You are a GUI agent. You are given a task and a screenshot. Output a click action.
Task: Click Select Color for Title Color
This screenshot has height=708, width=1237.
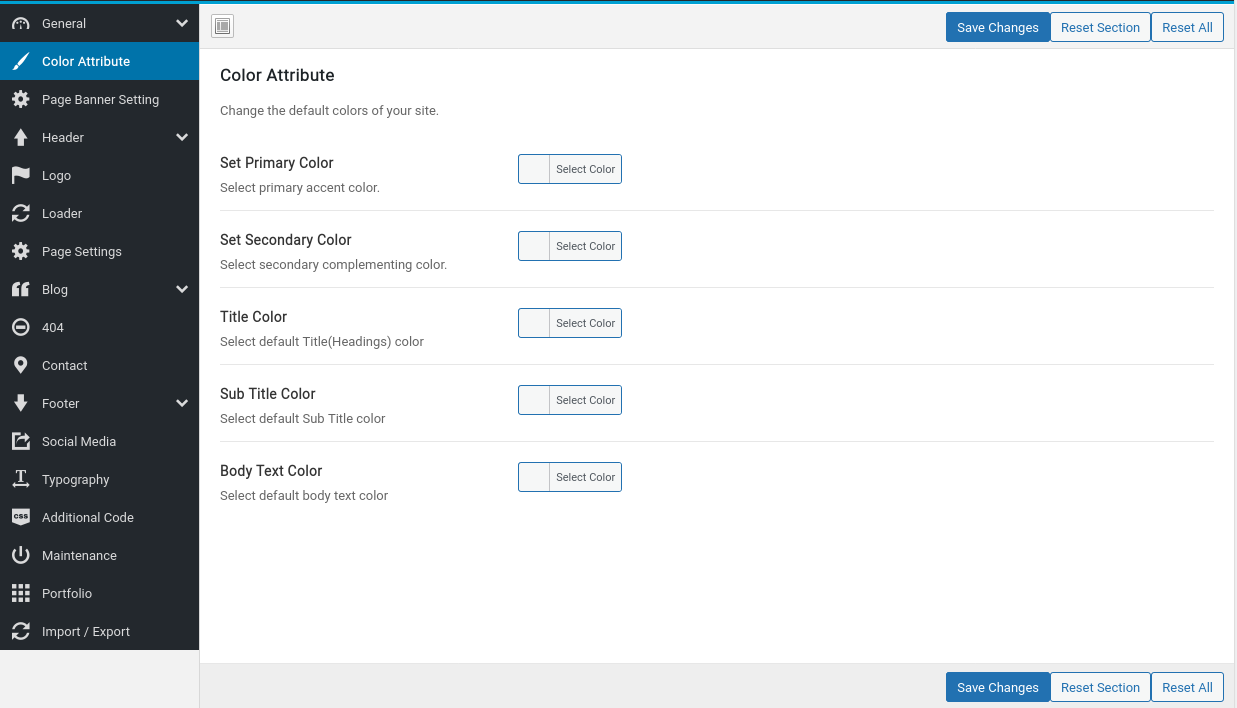click(x=585, y=323)
